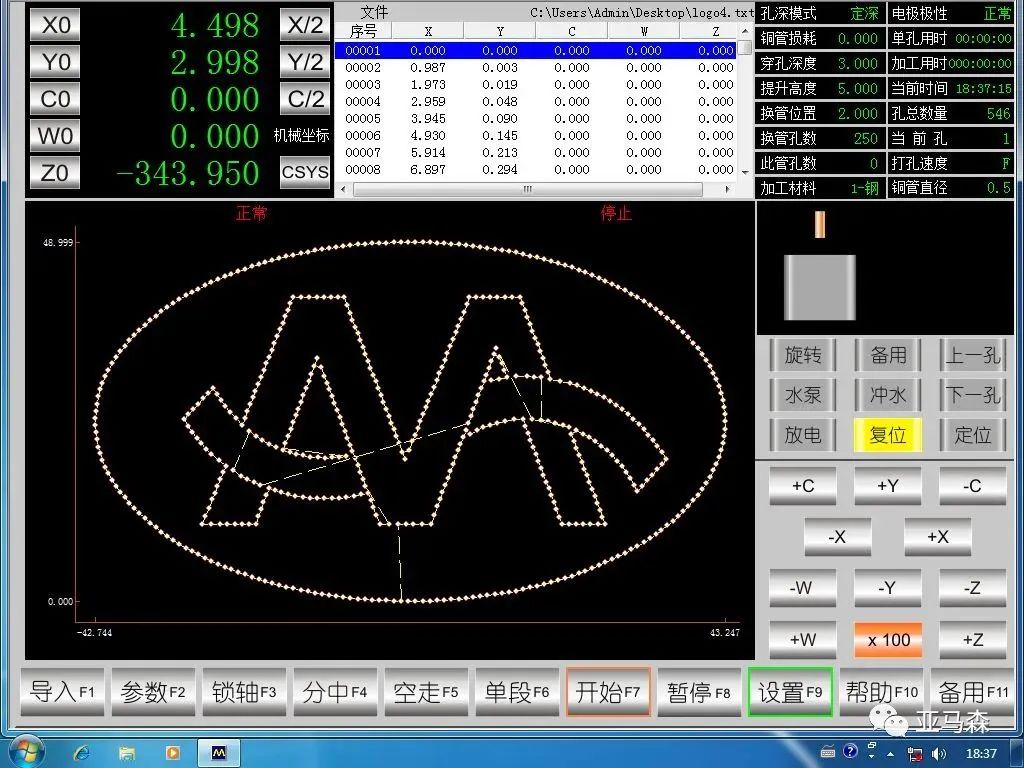1024x768 pixels.
Task: Toggle 单段 F6 single-block mode
Action: tap(517, 692)
